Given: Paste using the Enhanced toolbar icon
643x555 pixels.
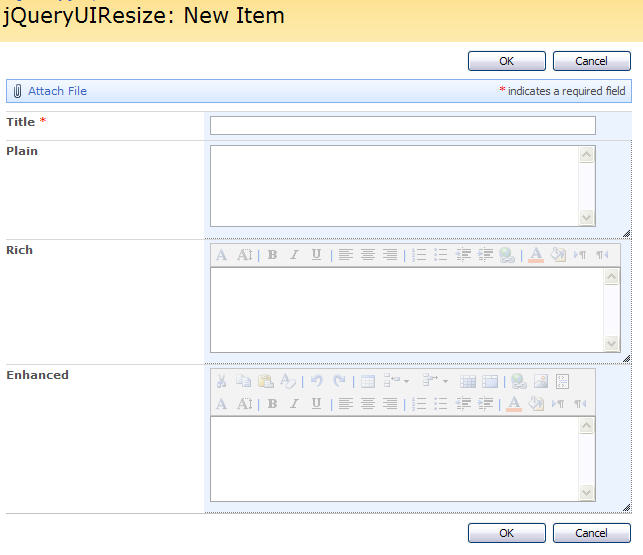Looking at the screenshot, I should [265, 381].
